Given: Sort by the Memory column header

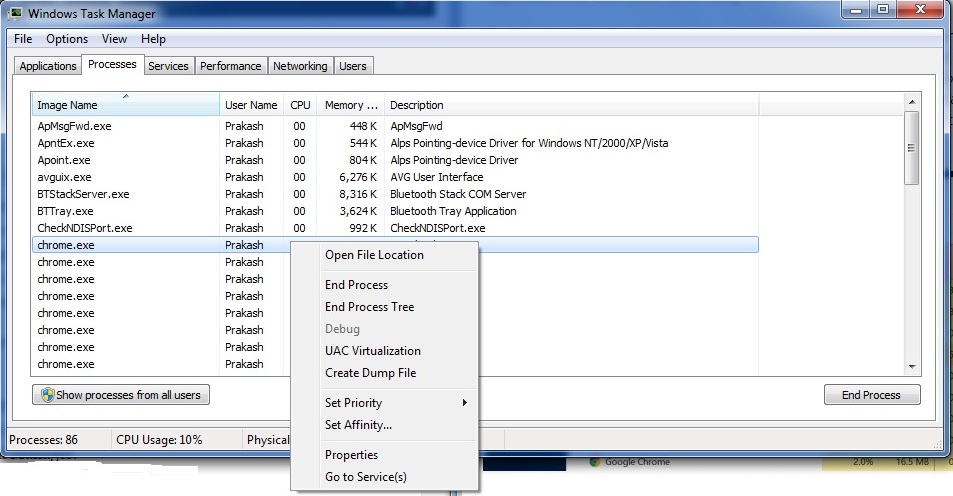Looking at the screenshot, I should coord(351,105).
